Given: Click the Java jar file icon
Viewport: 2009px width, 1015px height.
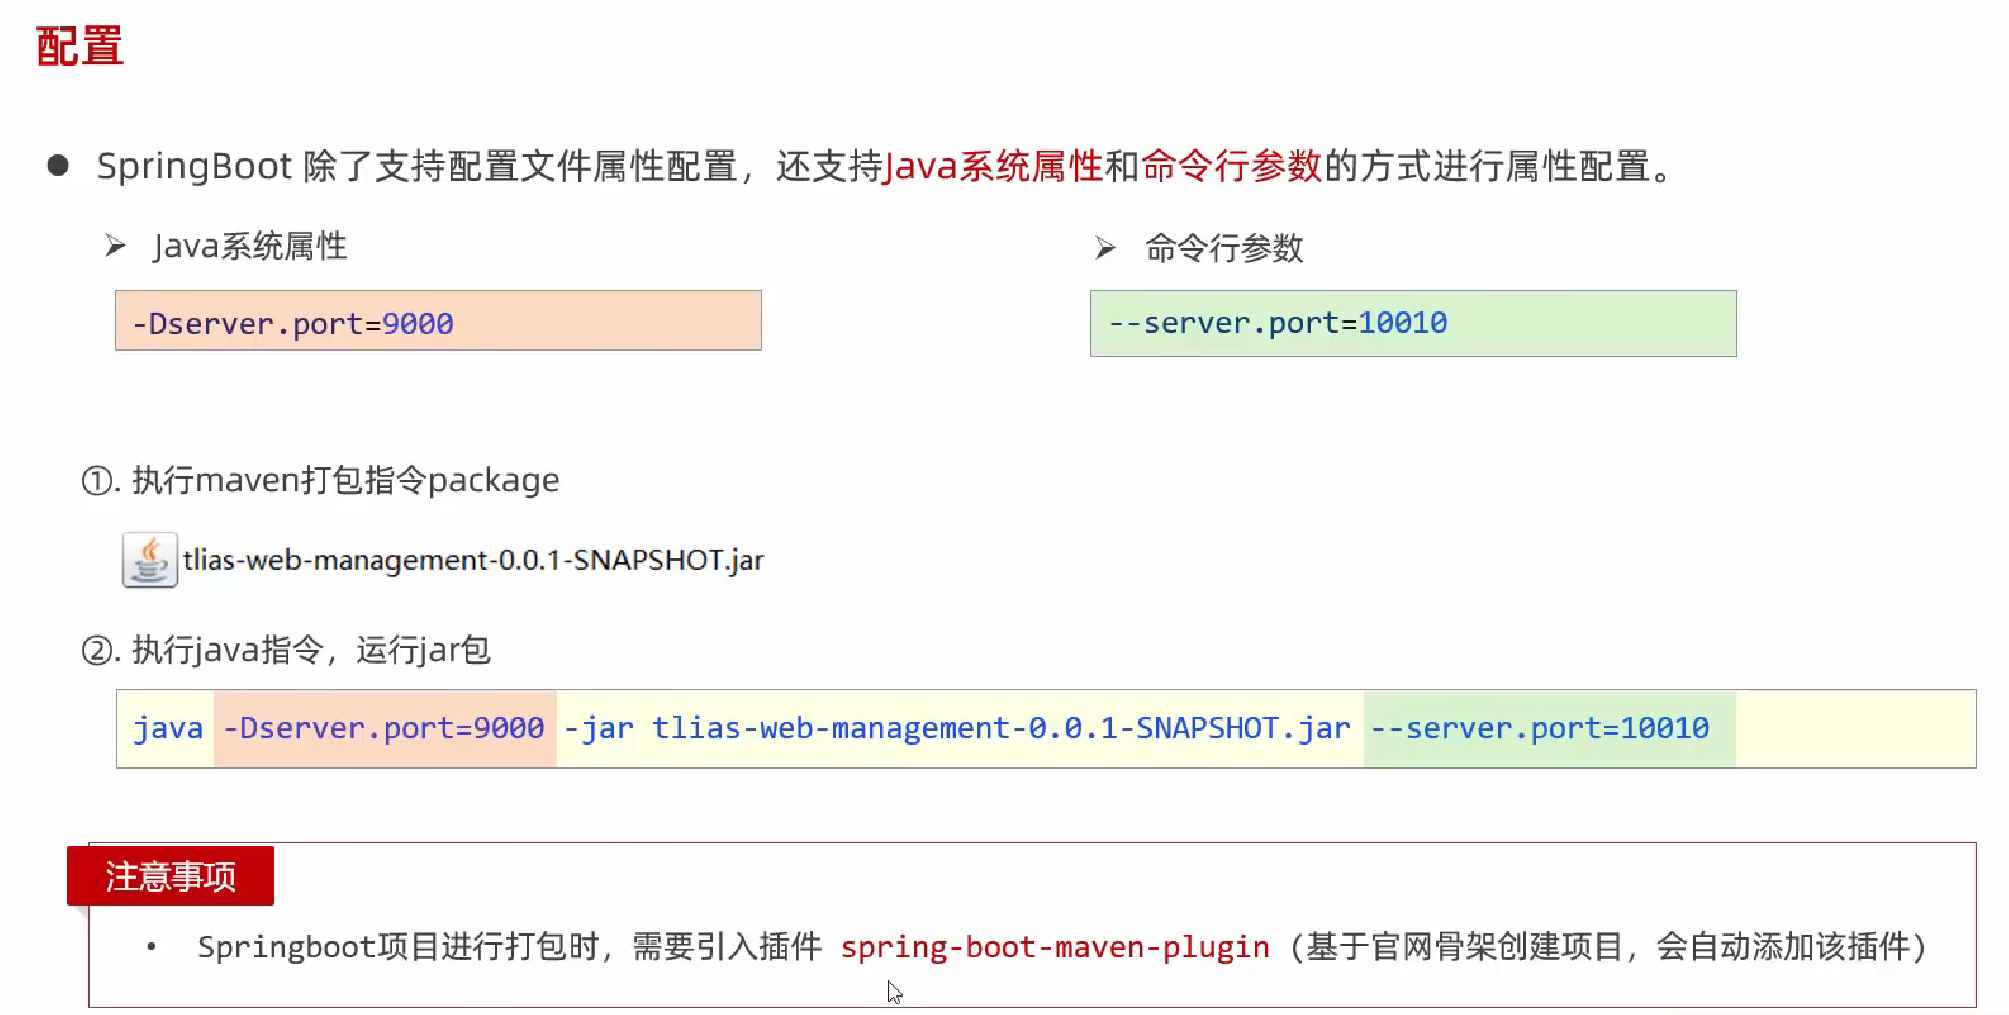Looking at the screenshot, I should tap(150, 560).
